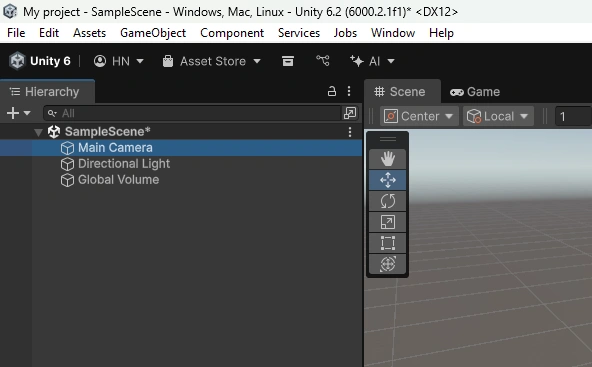The image size is (592, 367).
Task: Open the Package Manager archive icon
Action: (x=288, y=61)
